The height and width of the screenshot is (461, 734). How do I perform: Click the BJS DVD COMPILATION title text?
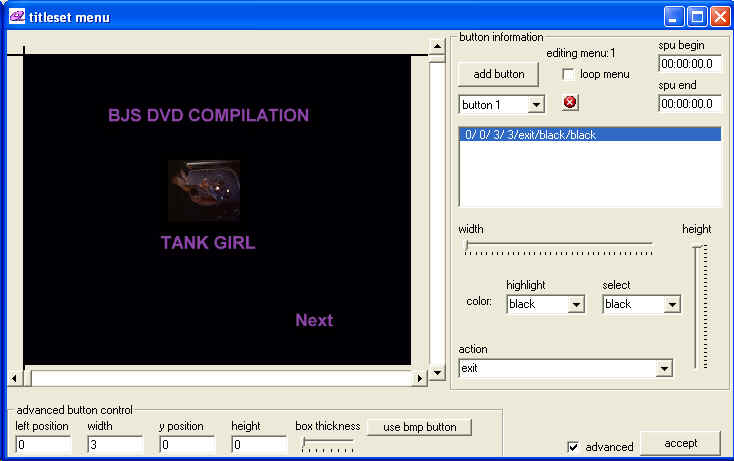(x=208, y=115)
